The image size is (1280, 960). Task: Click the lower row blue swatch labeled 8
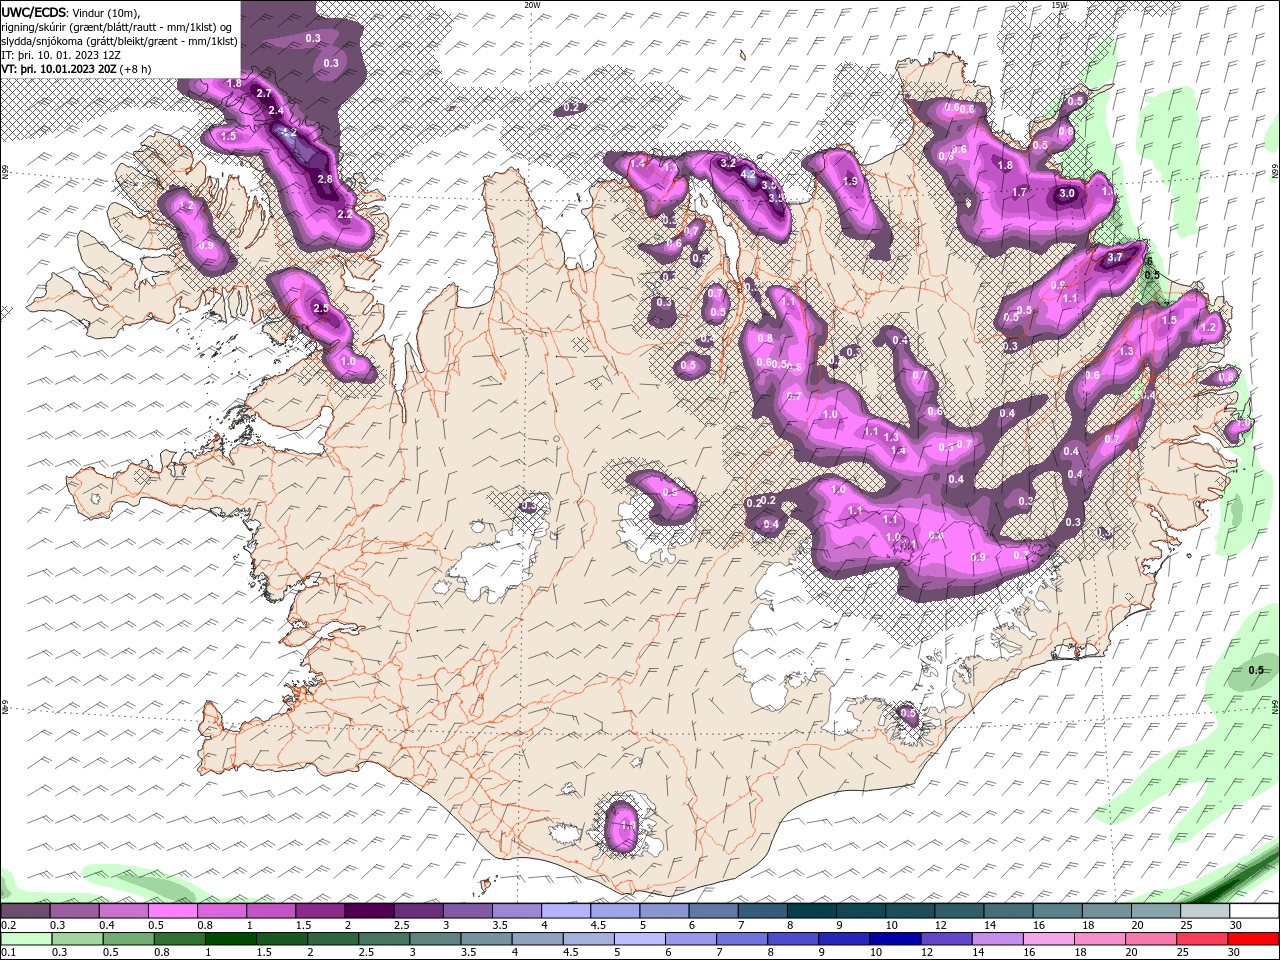pyautogui.click(x=794, y=939)
